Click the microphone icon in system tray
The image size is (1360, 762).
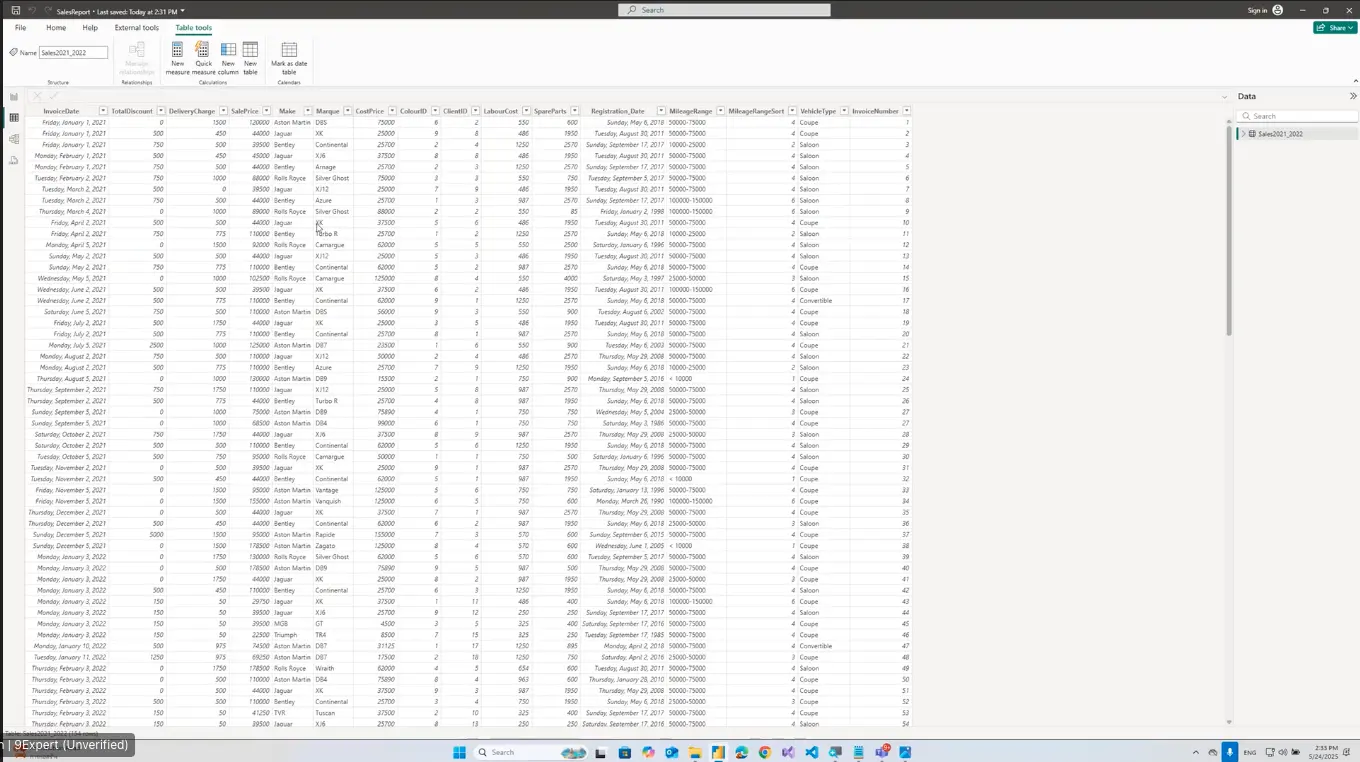pyautogui.click(x=1230, y=752)
